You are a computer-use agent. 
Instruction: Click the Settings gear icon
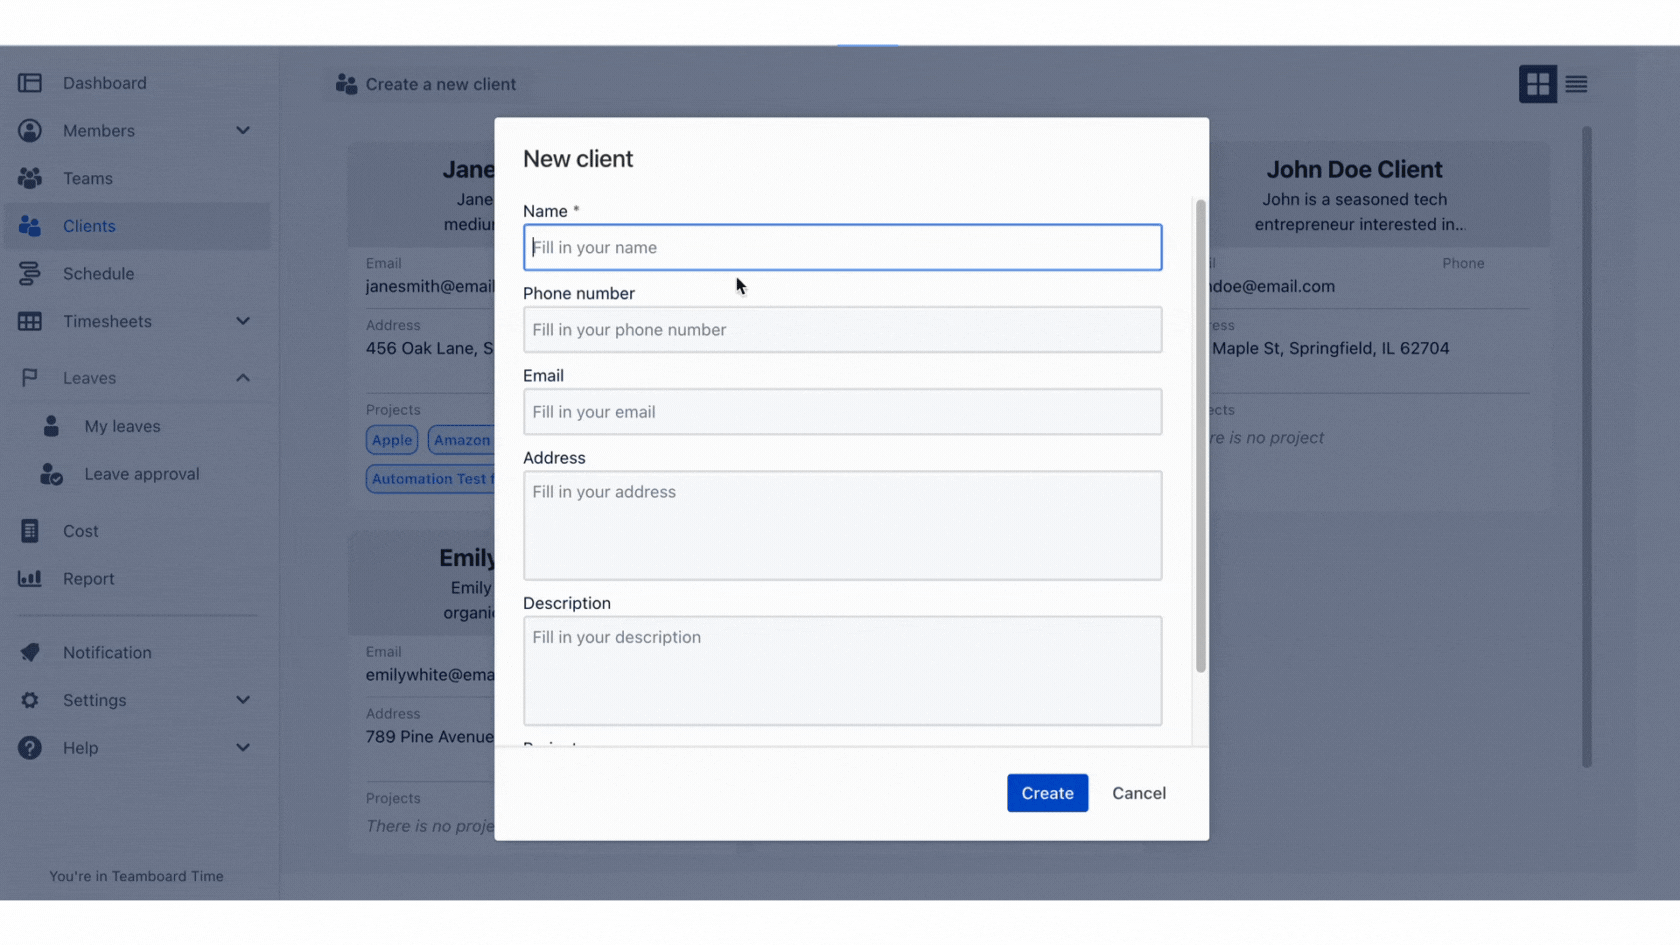30,700
